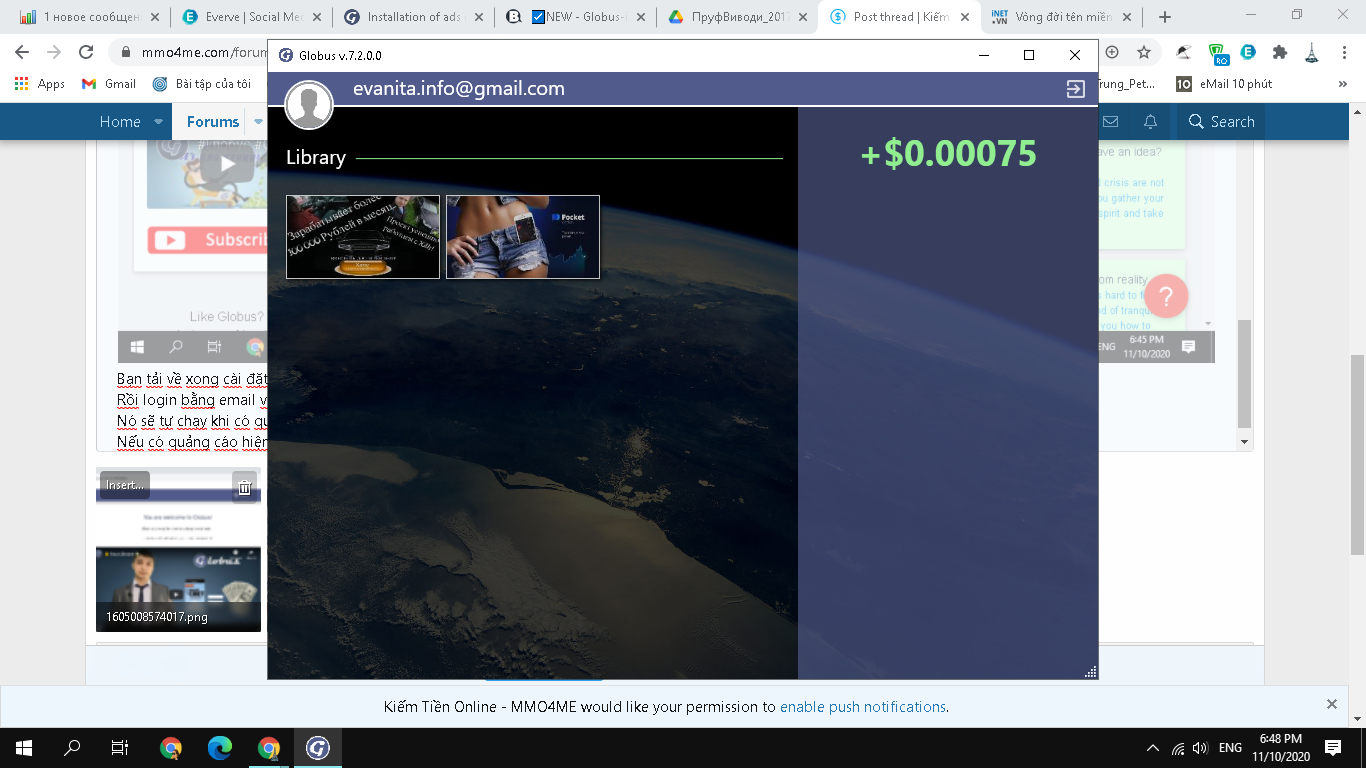
Task: Open Windows taskbar search
Action: click(x=72, y=748)
